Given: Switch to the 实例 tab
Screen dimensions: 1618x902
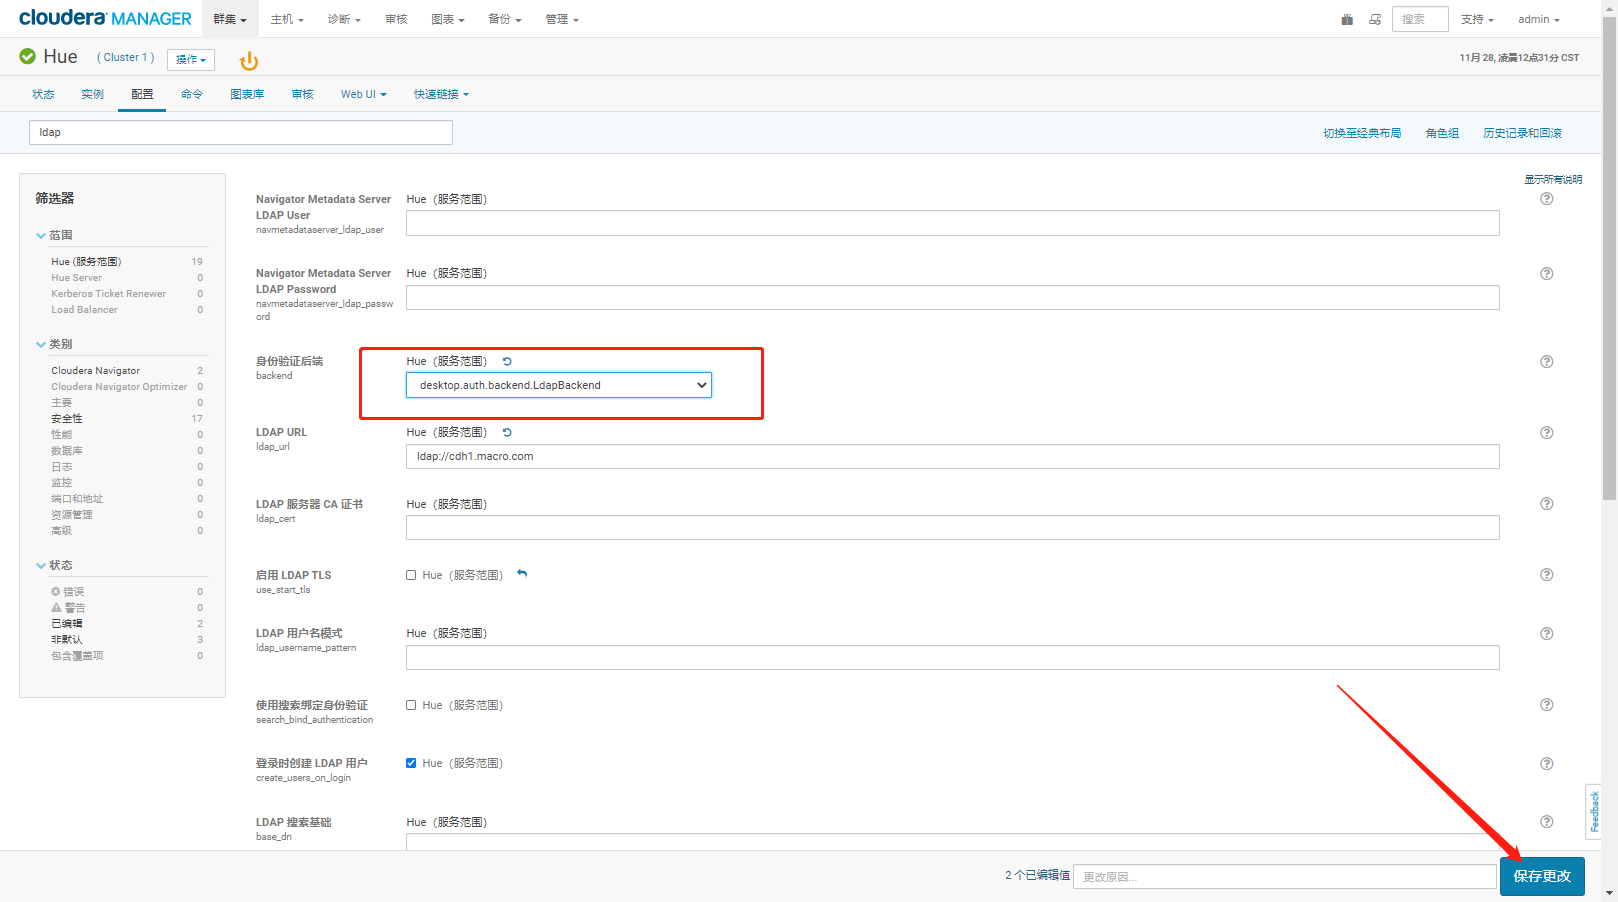Looking at the screenshot, I should 93,94.
